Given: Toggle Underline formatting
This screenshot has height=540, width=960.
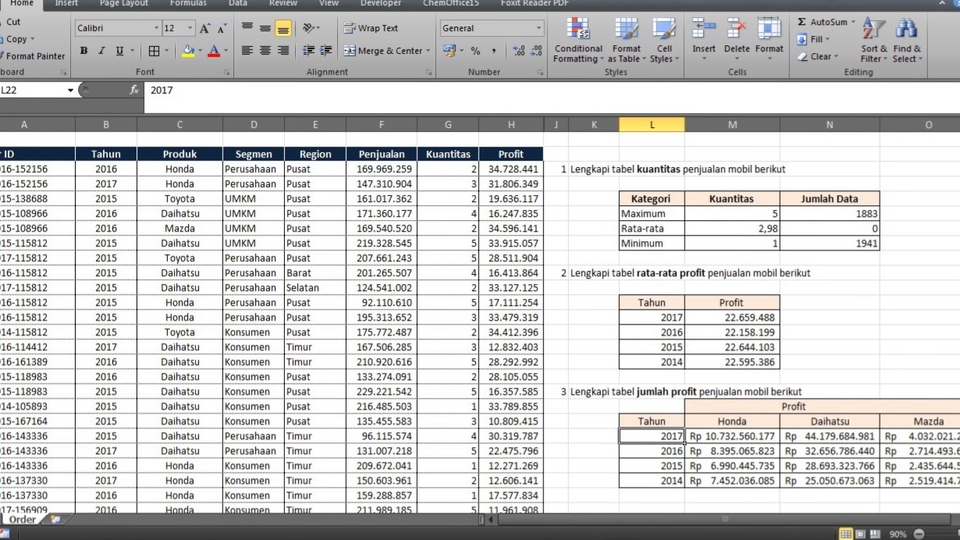Looking at the screenshot, I should [x=119, y=51].
